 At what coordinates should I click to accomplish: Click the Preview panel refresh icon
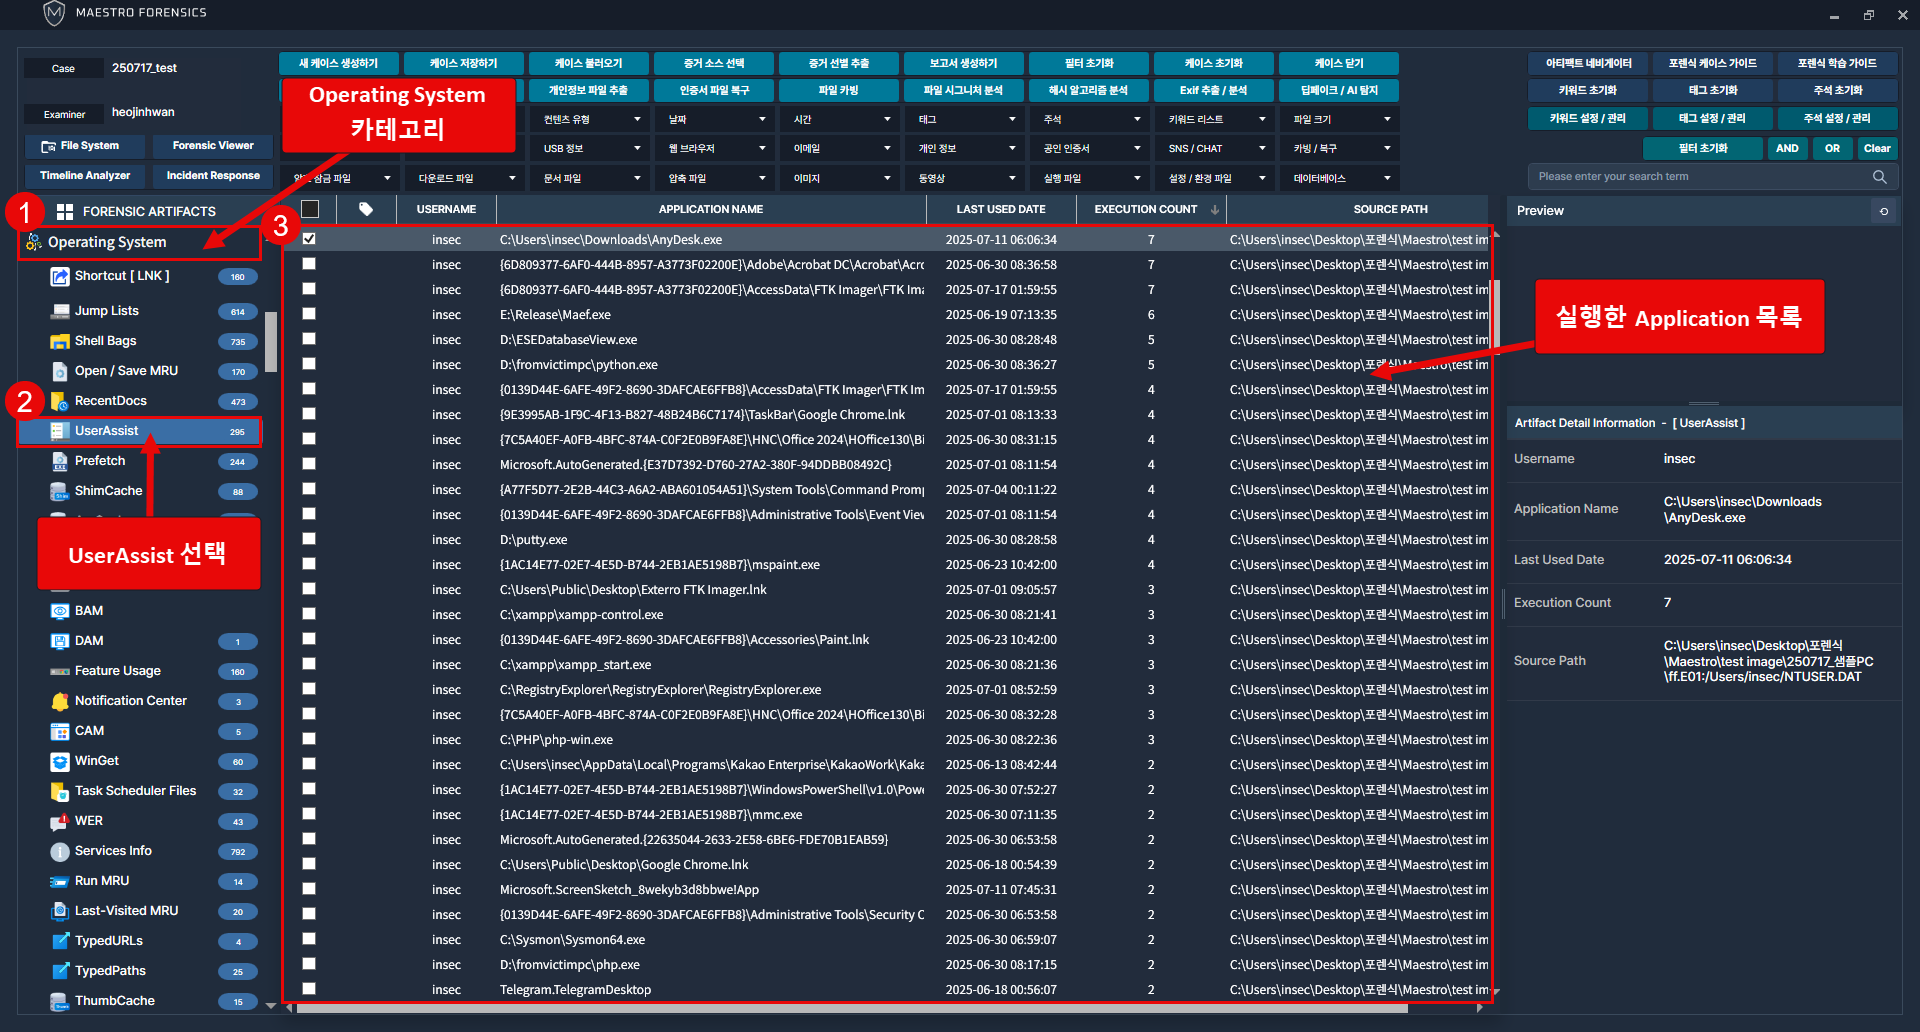1884,211
